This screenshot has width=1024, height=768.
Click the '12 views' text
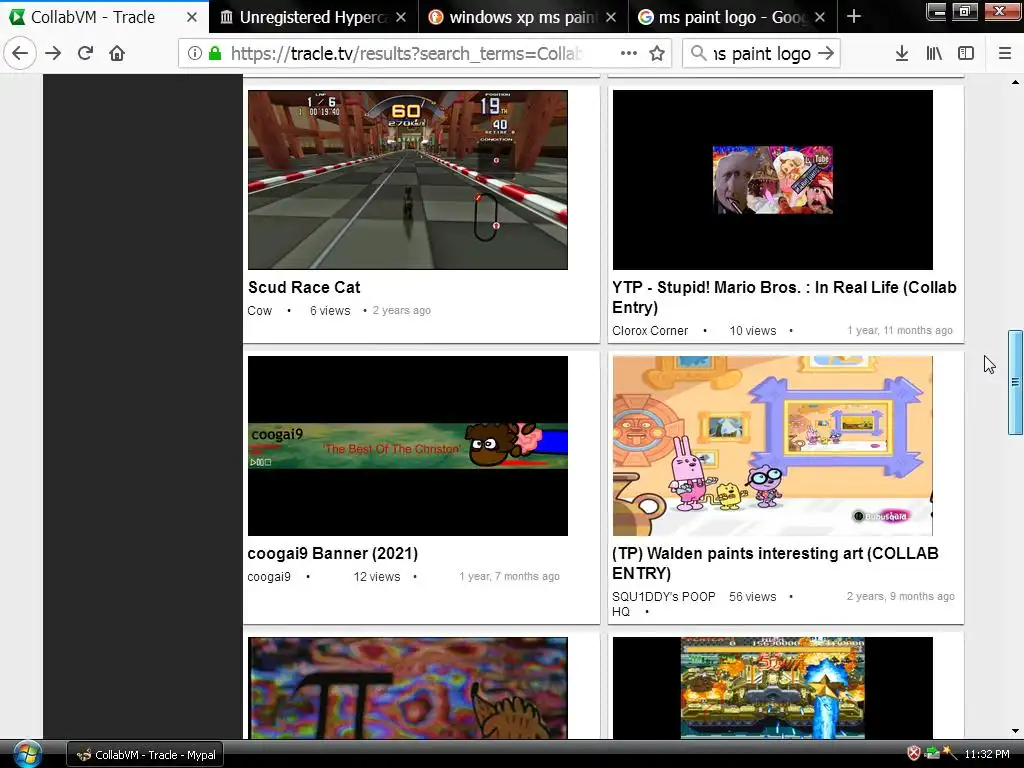377,577
